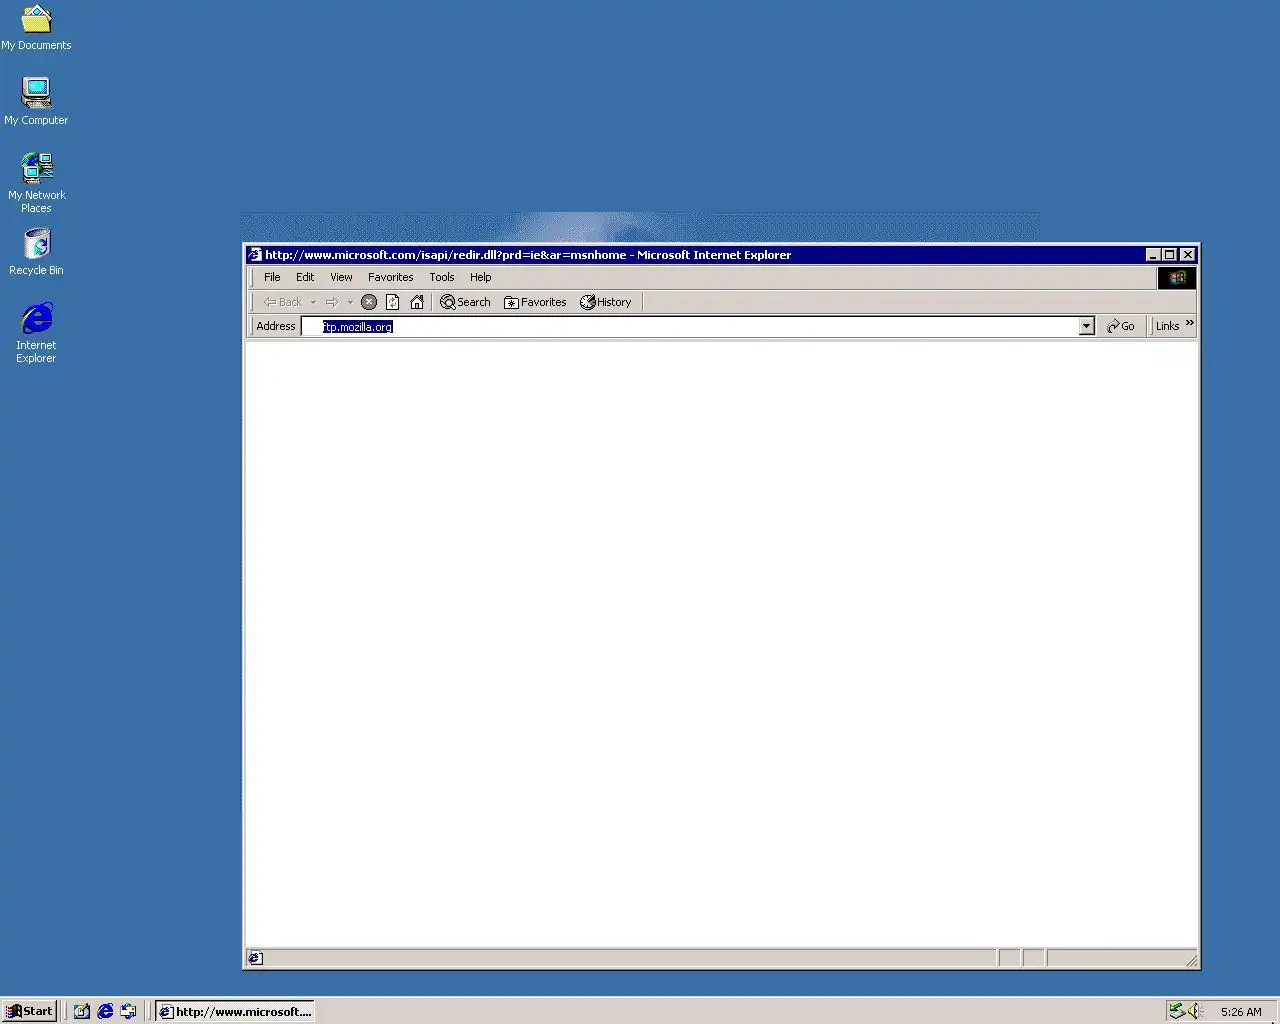Click the Forward arrow toolbar button
This screenshot has width=1280, height=1024.
coord(331,302)
